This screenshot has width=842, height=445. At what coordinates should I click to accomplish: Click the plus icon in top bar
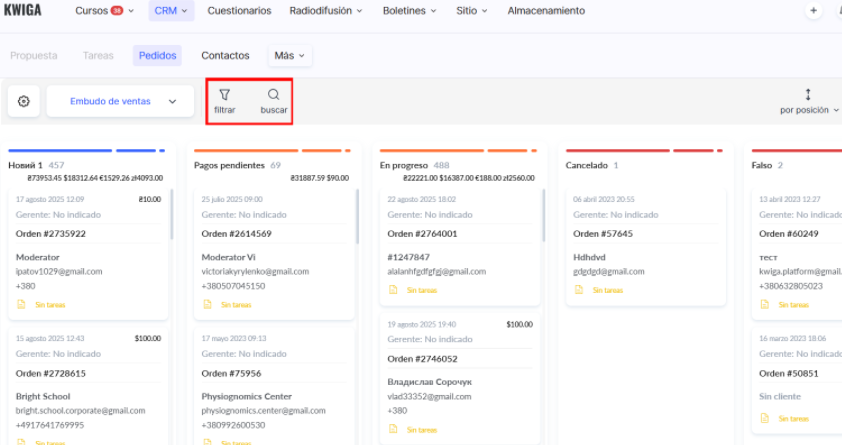point(813,11)
